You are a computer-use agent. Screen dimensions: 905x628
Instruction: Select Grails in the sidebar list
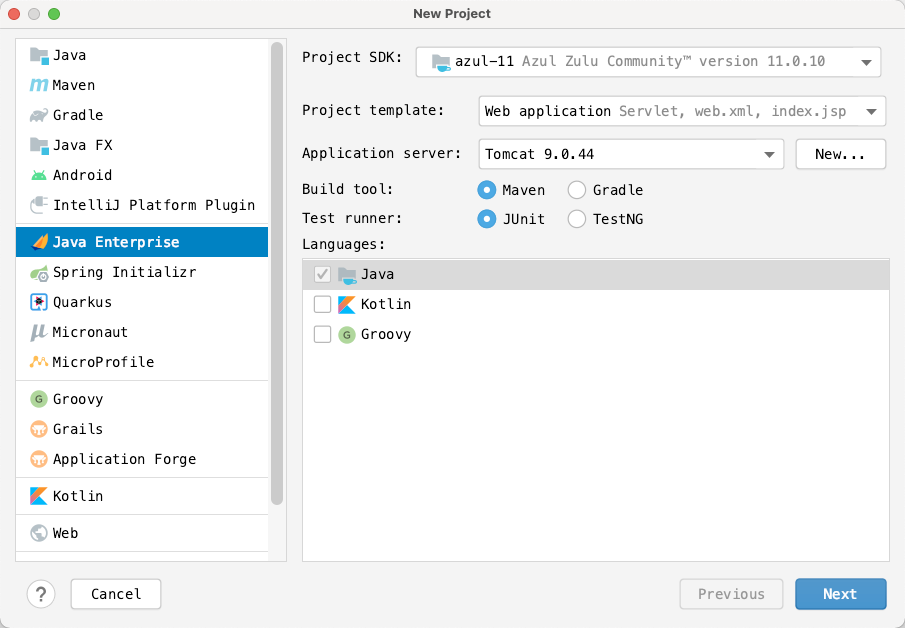coord(142,429)
